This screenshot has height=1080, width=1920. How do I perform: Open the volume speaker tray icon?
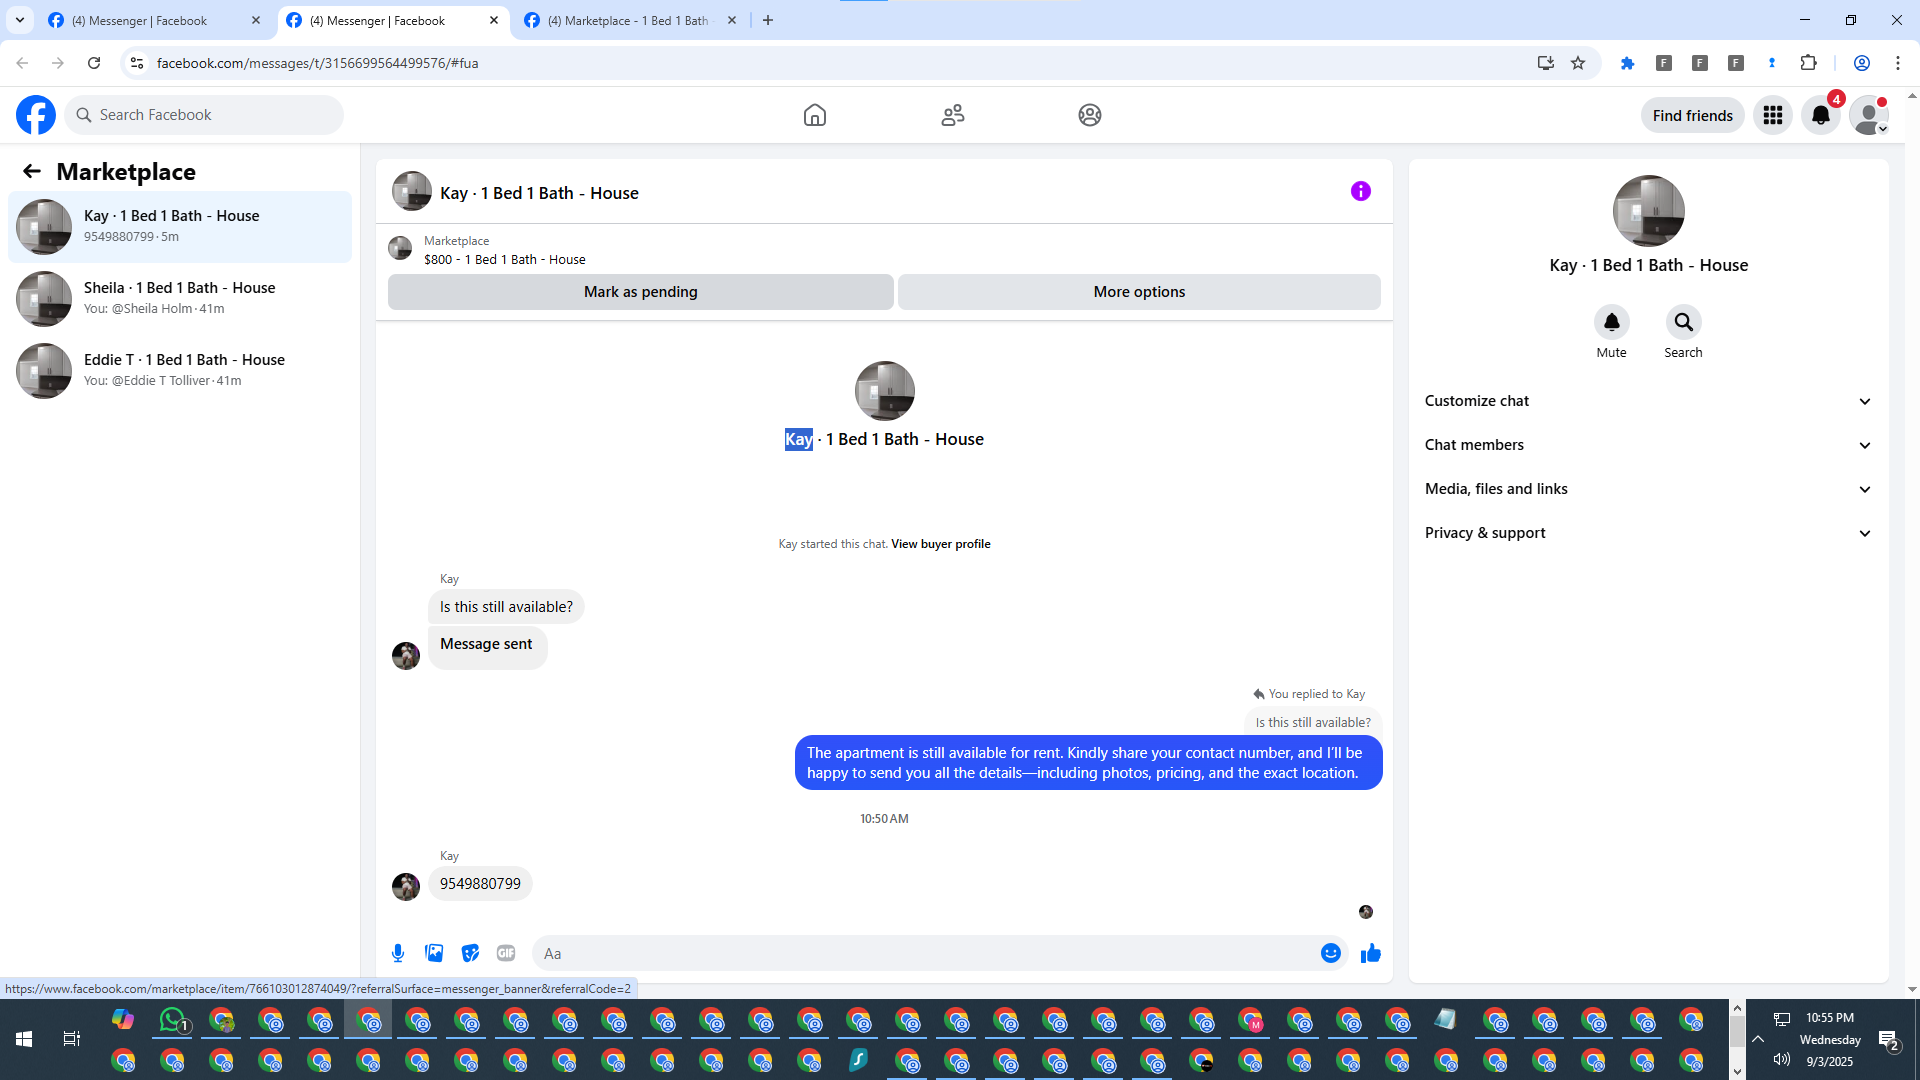coord(1781,1059)
